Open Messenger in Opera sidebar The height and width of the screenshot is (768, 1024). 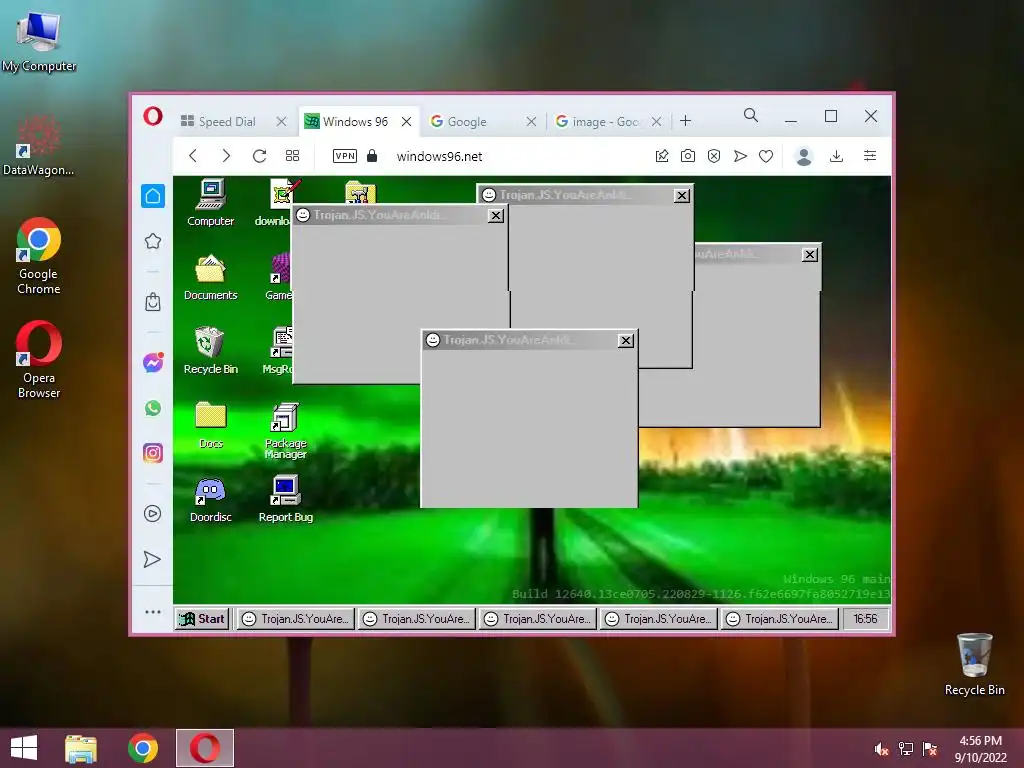coord(153,362)
